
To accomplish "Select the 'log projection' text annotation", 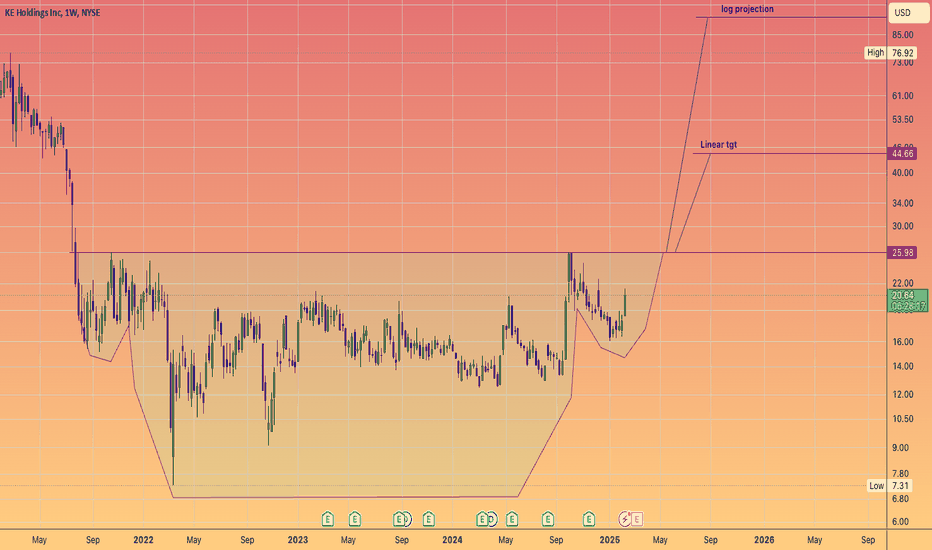I will tap(747, 9).
